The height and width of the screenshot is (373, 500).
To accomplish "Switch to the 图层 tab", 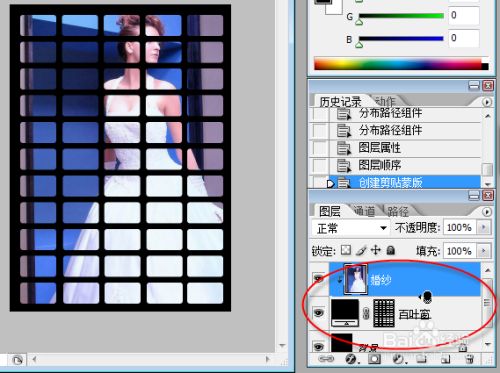I will (329, 211).
